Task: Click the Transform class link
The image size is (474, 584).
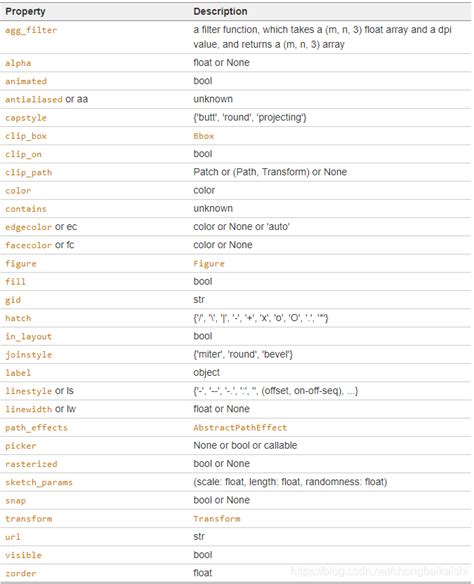Action: pos(217,519)
